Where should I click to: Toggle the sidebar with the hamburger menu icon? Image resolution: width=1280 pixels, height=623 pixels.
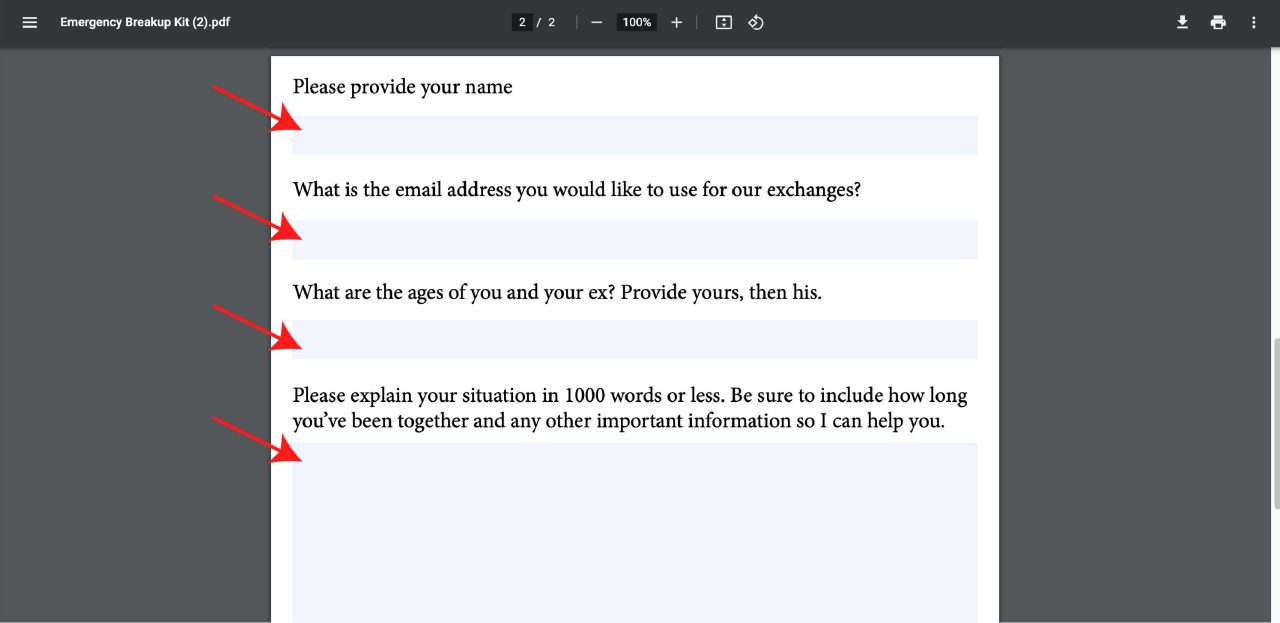pos(30,22)
